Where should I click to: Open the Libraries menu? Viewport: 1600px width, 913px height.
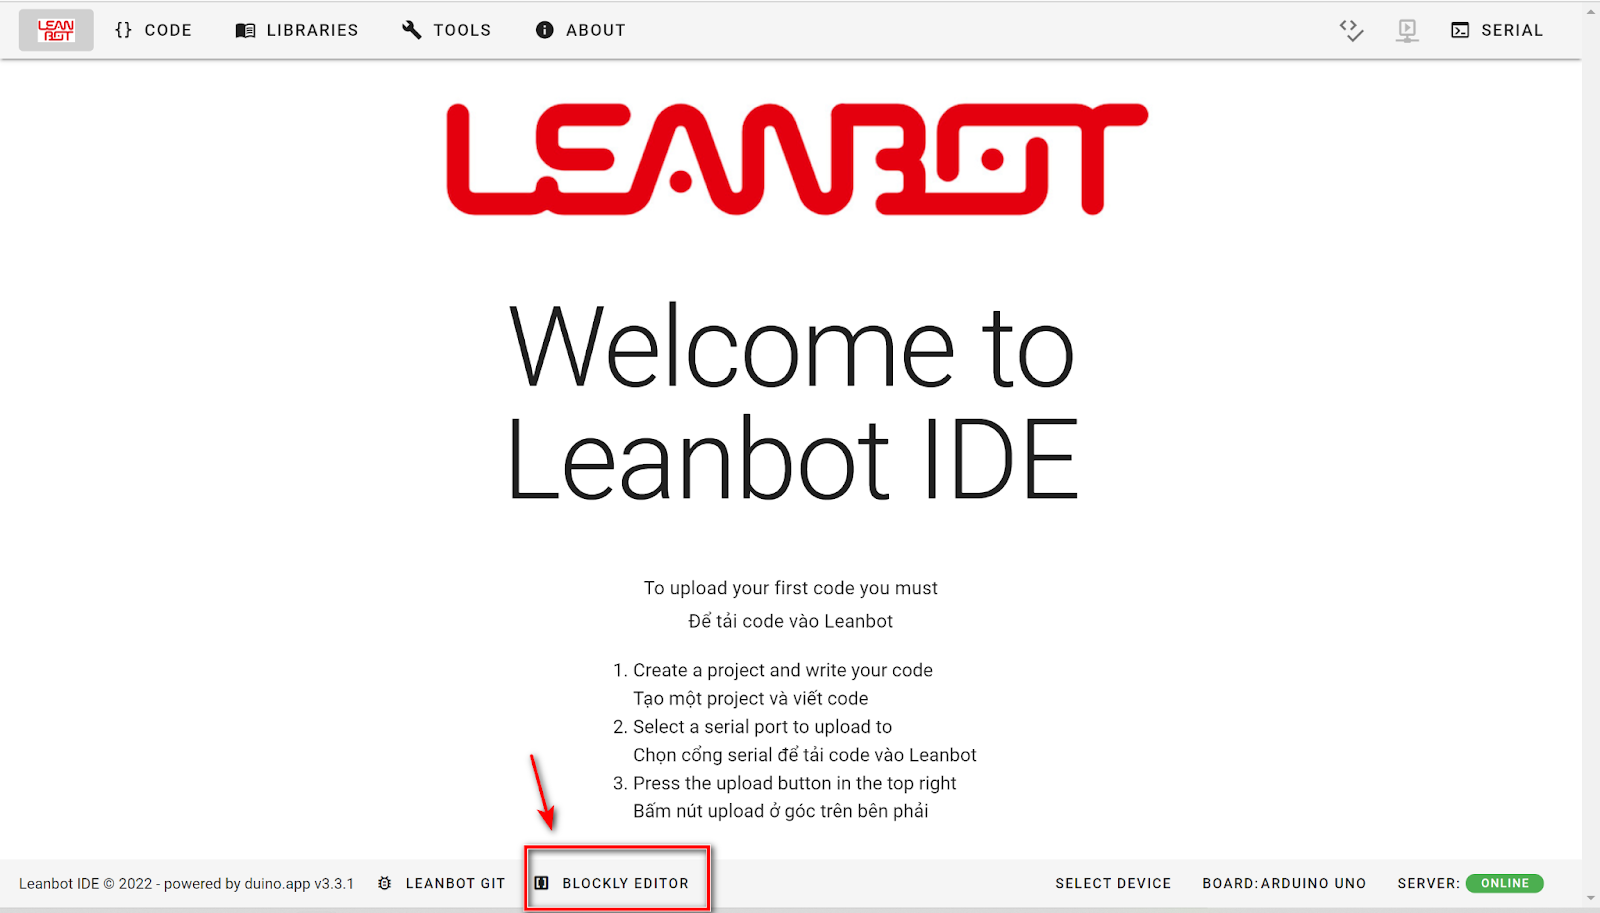(297, 30)
